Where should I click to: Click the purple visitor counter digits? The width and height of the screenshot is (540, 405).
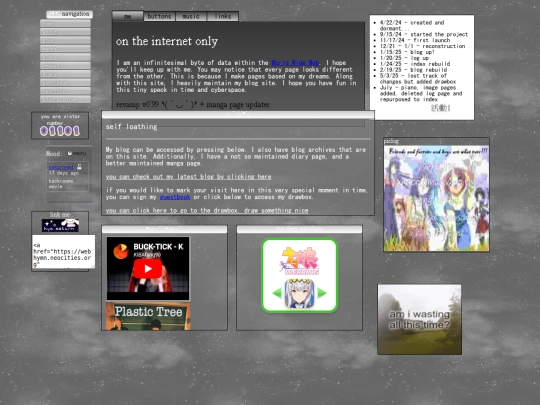pos(60,131)
